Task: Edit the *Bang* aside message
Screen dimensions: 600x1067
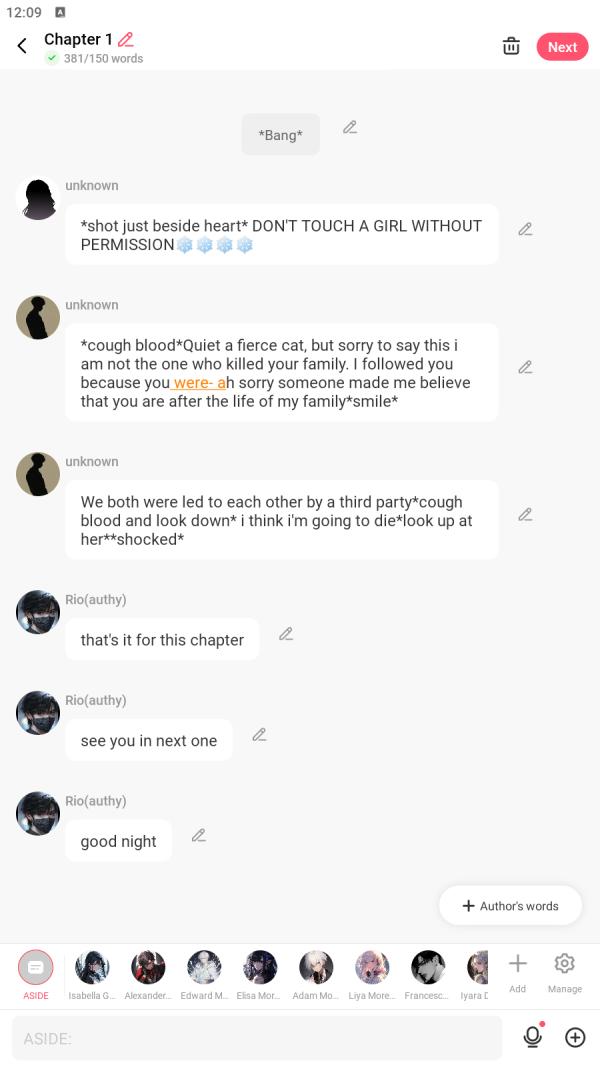Action: tap(350, 127)
